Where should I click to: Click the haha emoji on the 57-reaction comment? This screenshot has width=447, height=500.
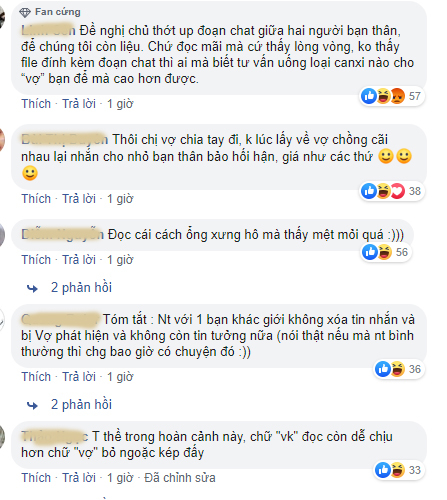[383, 96]
